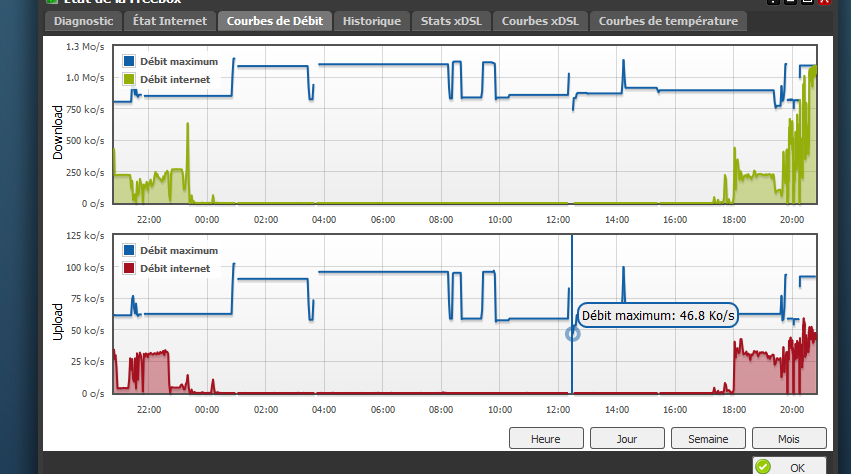Click green Débit internet swatch in Download legend
851x474 pixels.
tap(129, 79)
